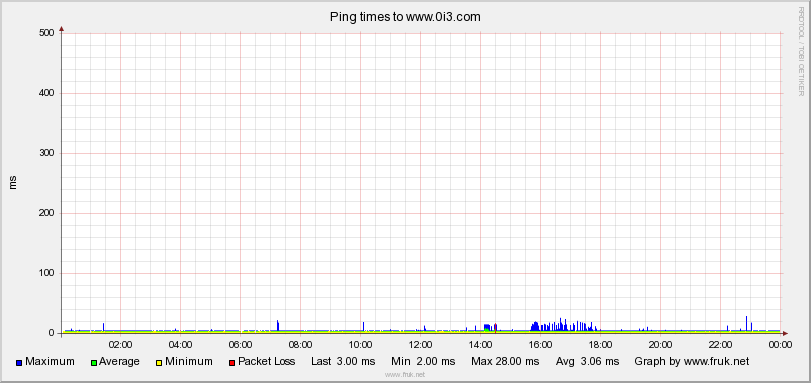Click the red Packet Loss legend swatch
Image resolution: width=811 pixels, height=383 pixels.
(x=232, y=363)
